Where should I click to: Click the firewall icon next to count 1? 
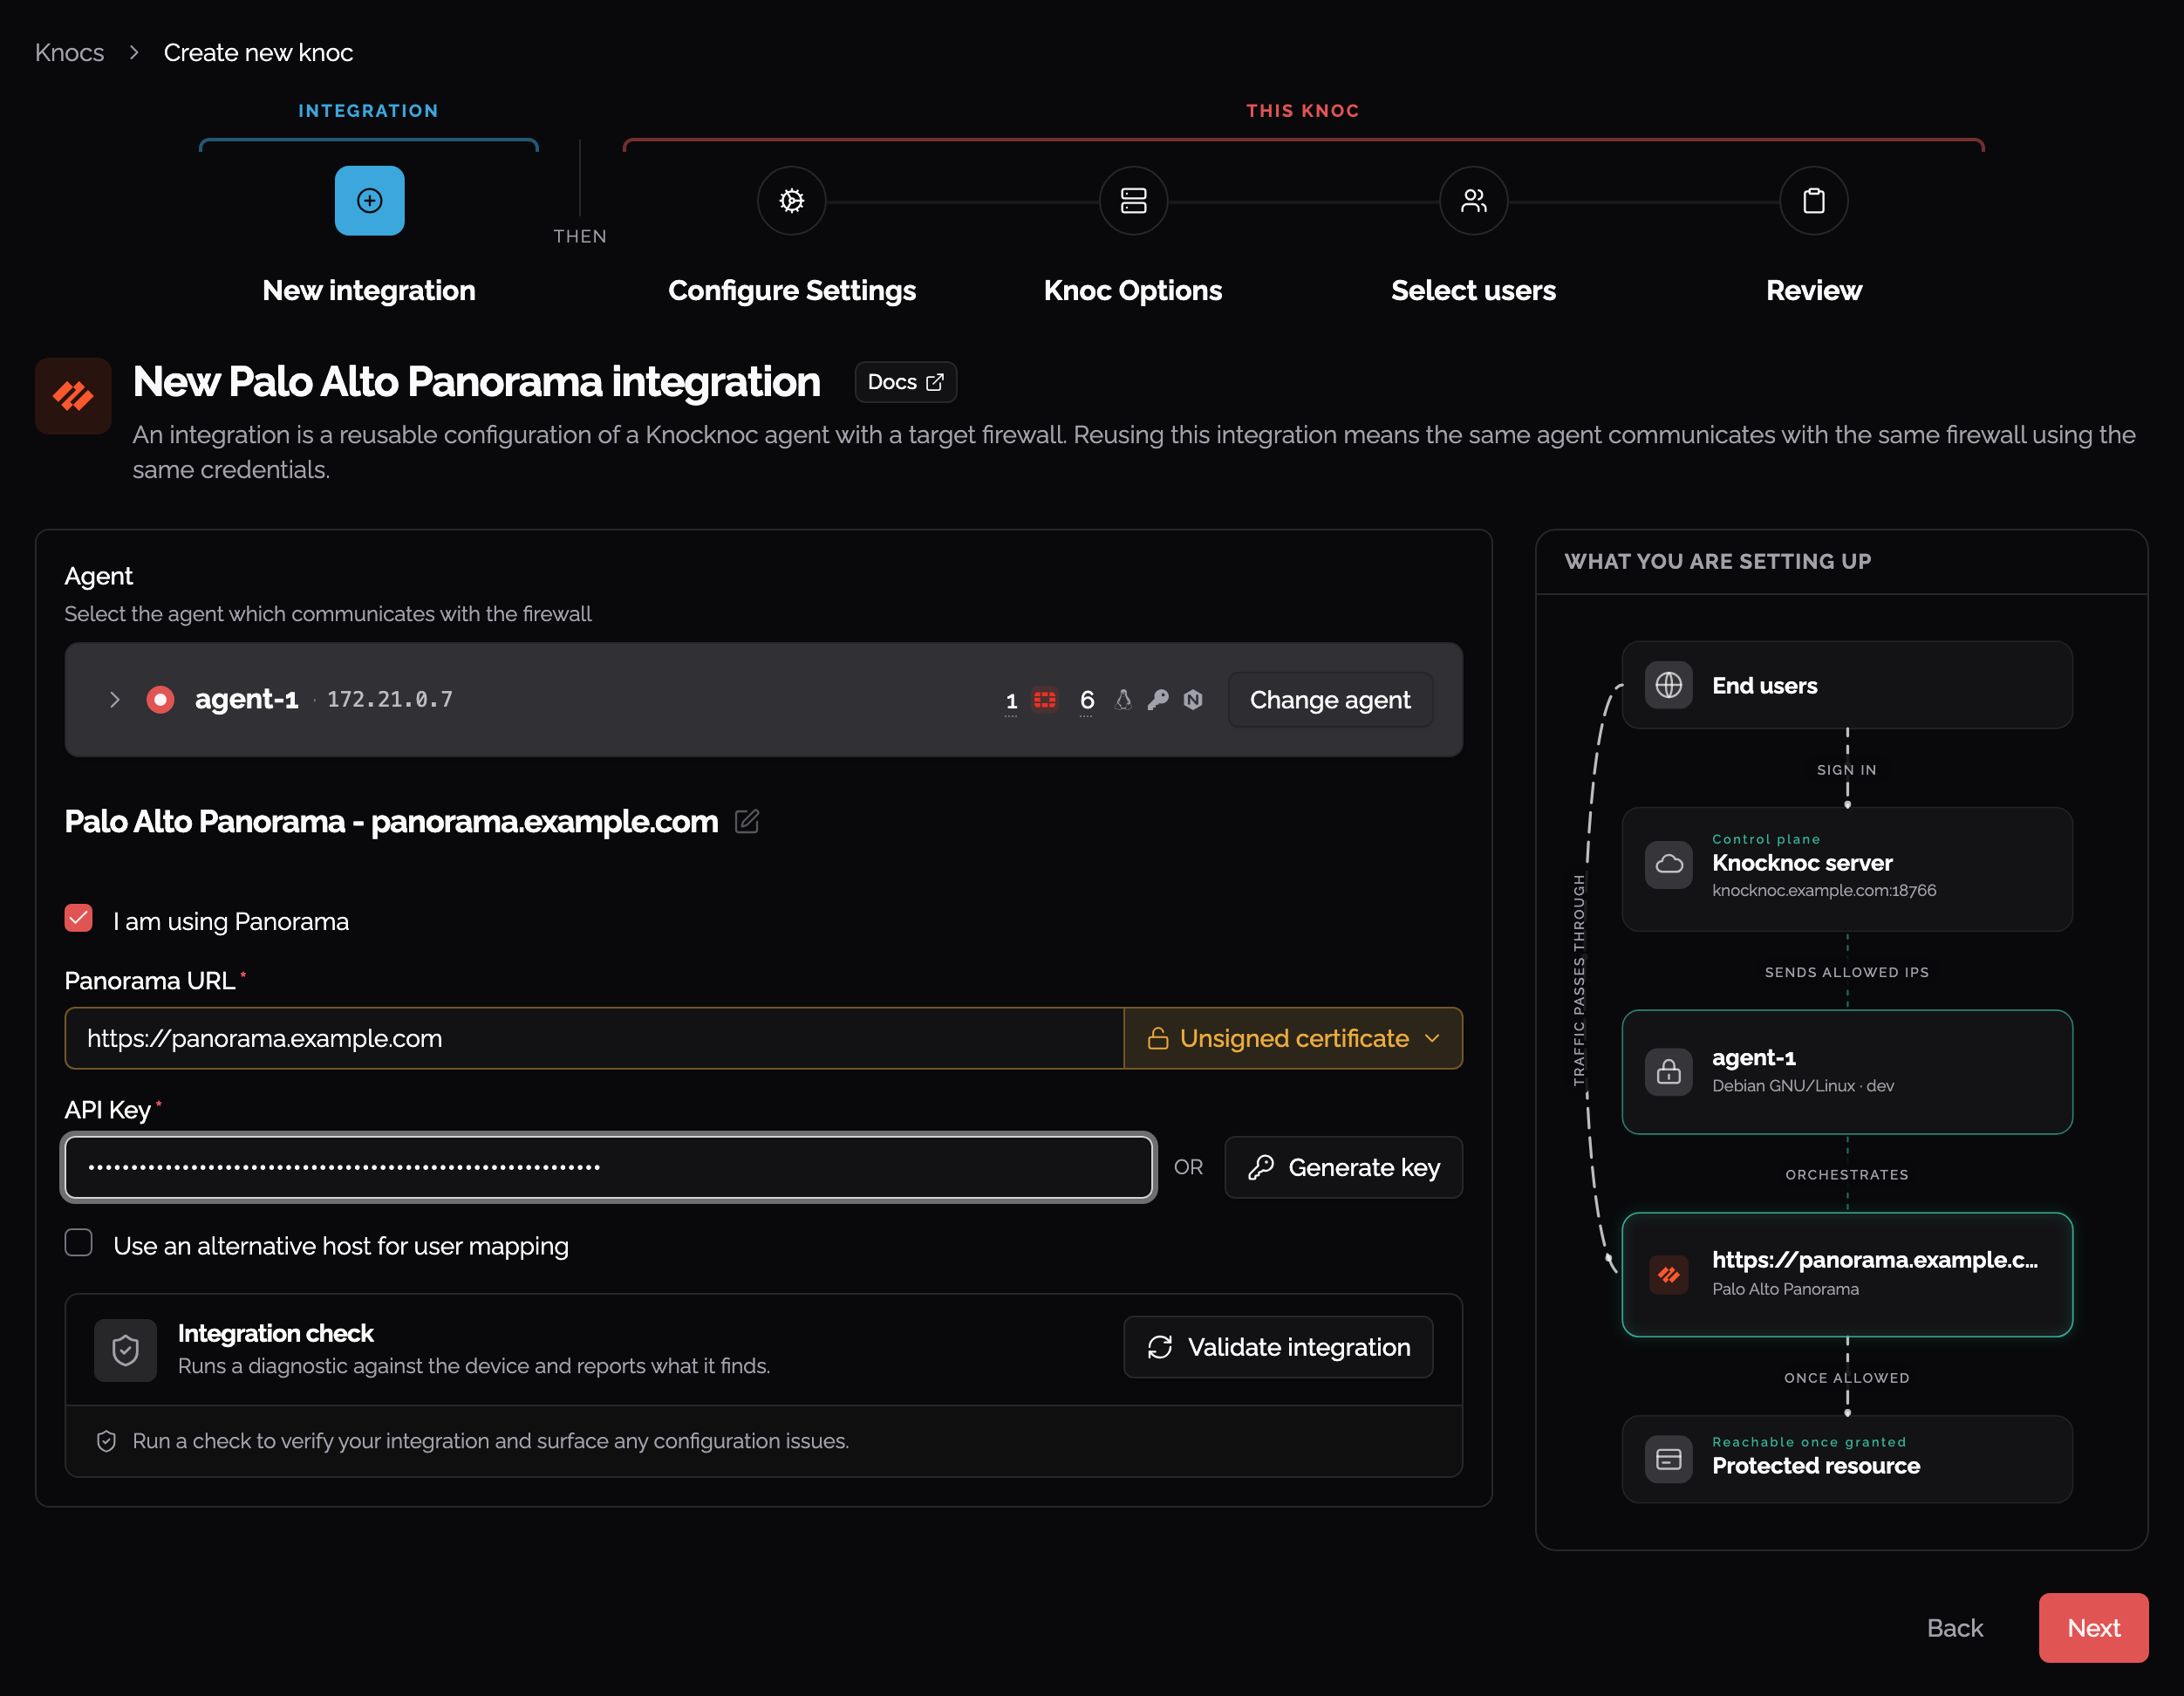click(x=1044, y=699)
